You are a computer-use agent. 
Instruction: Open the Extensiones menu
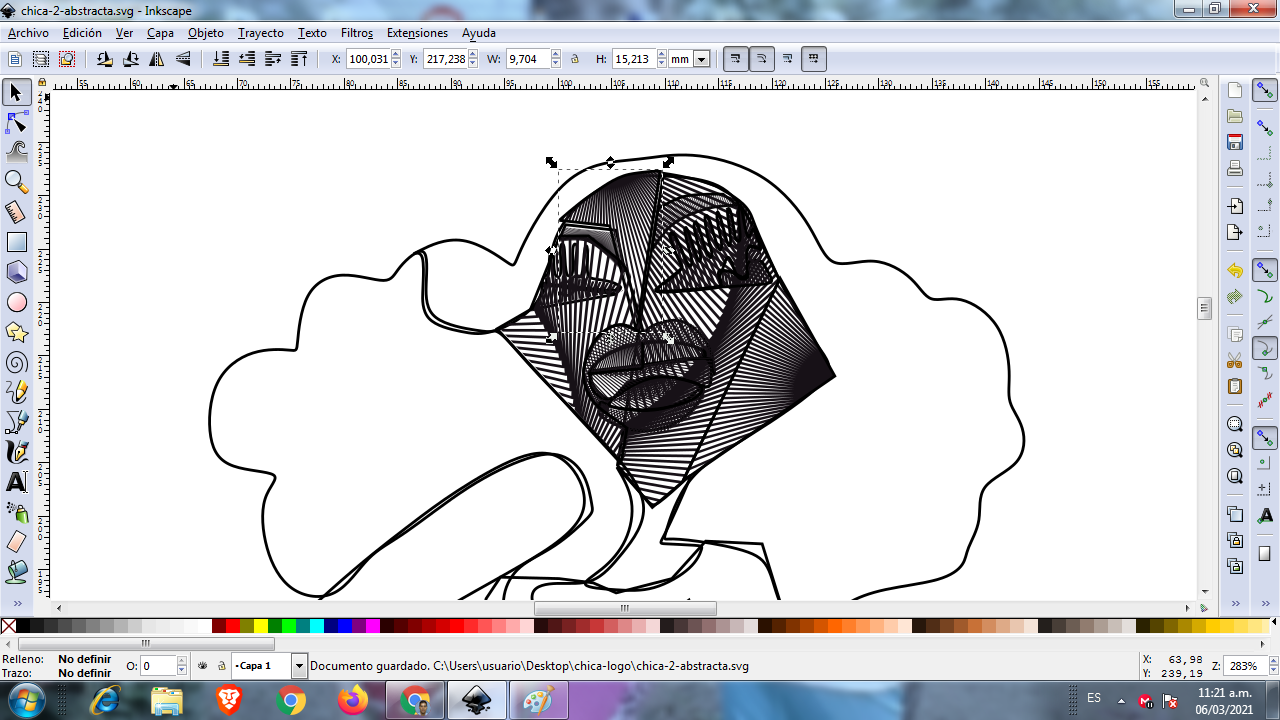tap(417, 33)
